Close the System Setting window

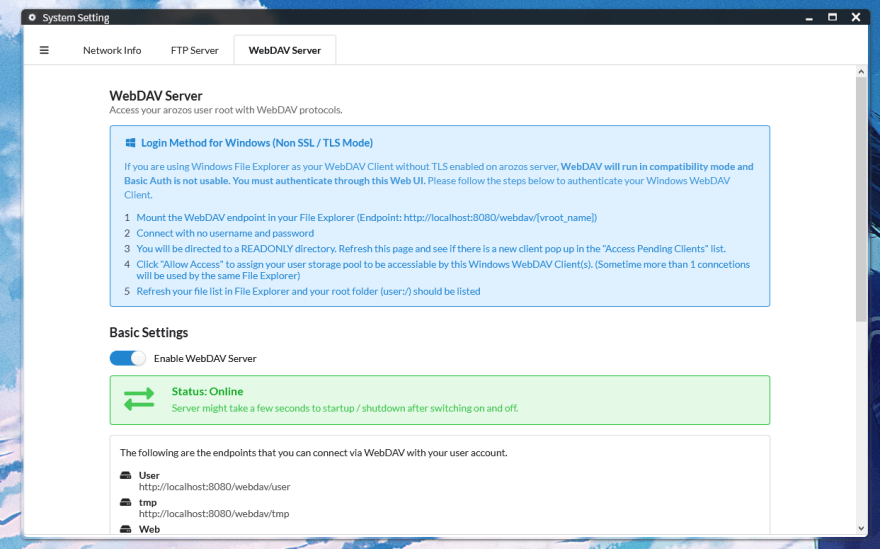(x=856, y=17)
